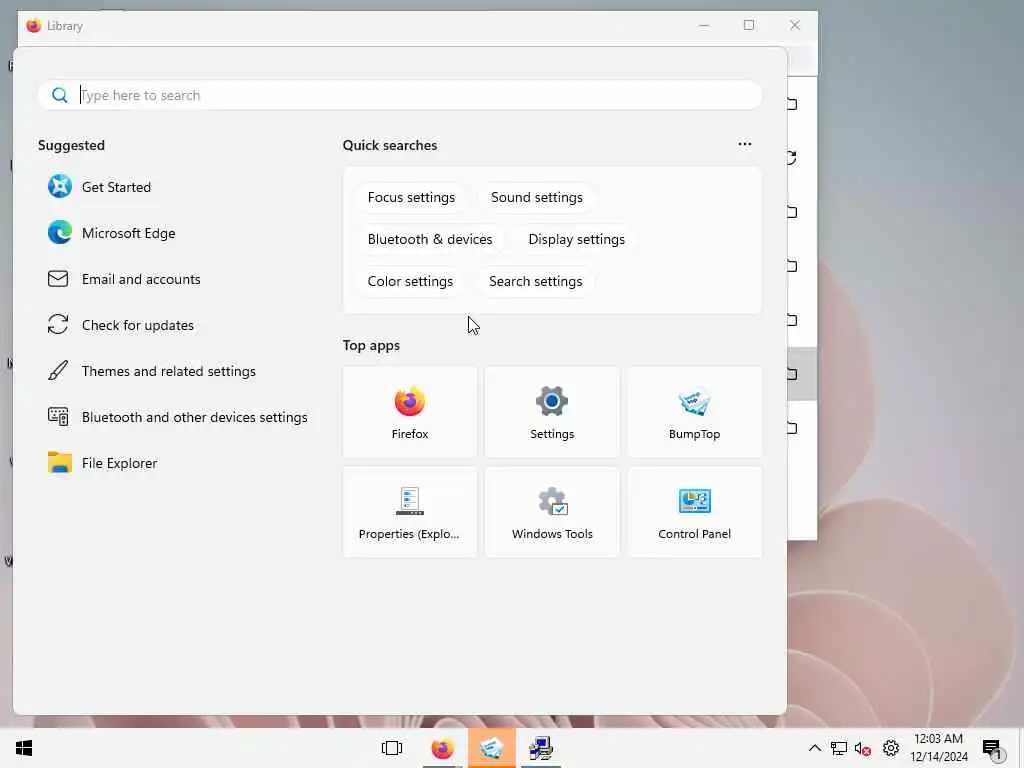This screenshot has width=1024, height=768.
Task: Switch to Firefox on the taskbar
Action: tap(443, 748)
